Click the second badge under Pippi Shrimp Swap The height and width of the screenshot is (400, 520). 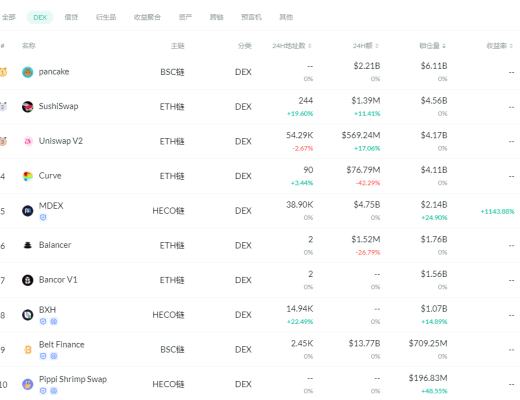pyautogui.click(x=54, y=391)
